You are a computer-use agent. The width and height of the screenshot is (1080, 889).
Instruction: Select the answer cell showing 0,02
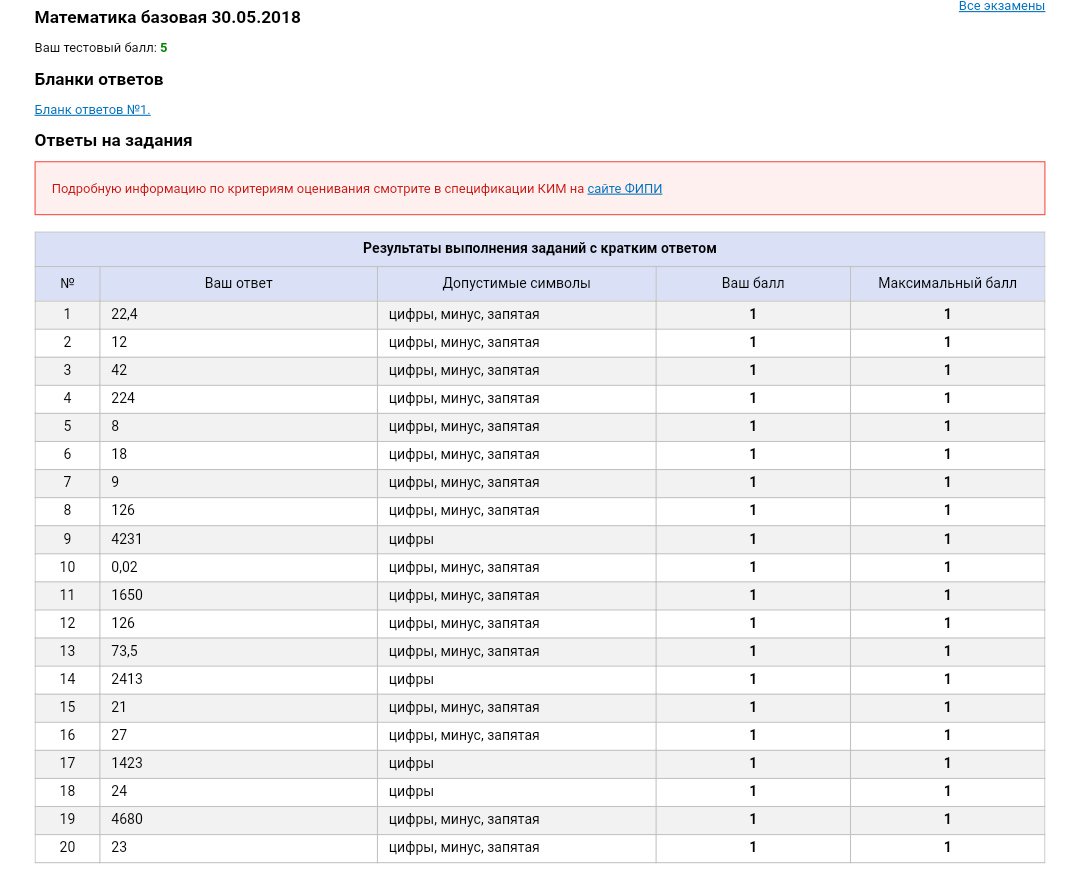click(x=238, y=567)
